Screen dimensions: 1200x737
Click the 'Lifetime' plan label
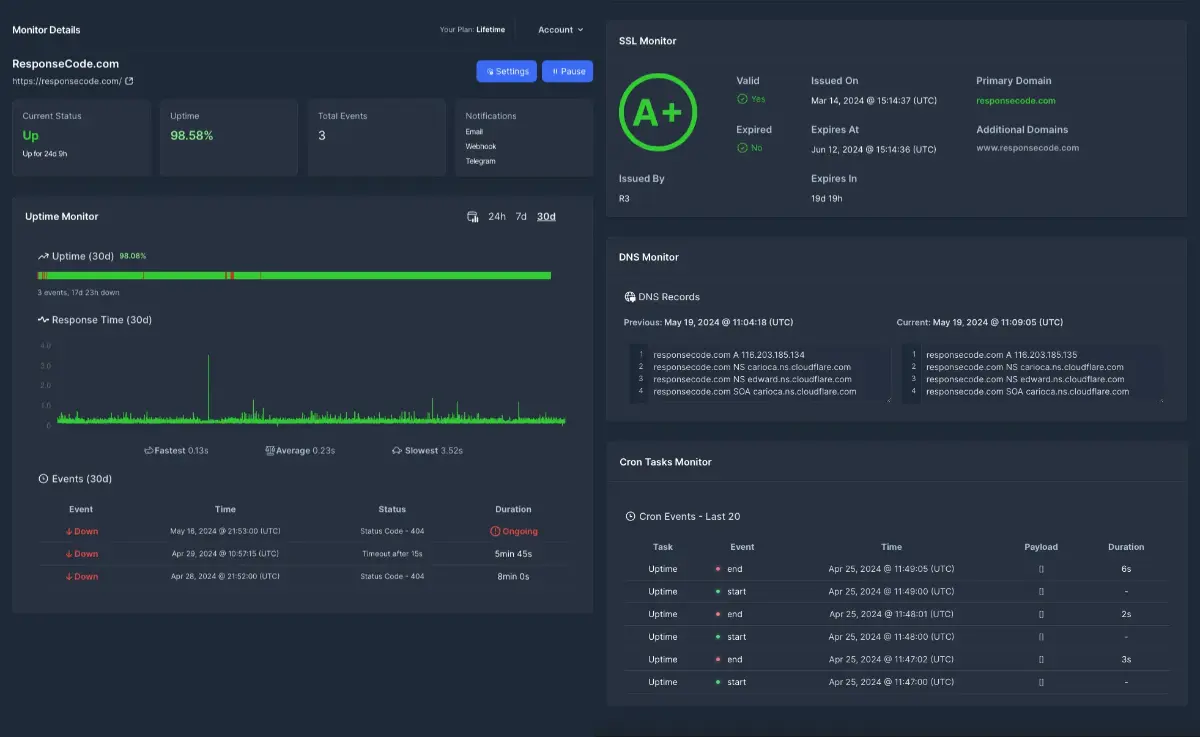[x=491, y=30]
